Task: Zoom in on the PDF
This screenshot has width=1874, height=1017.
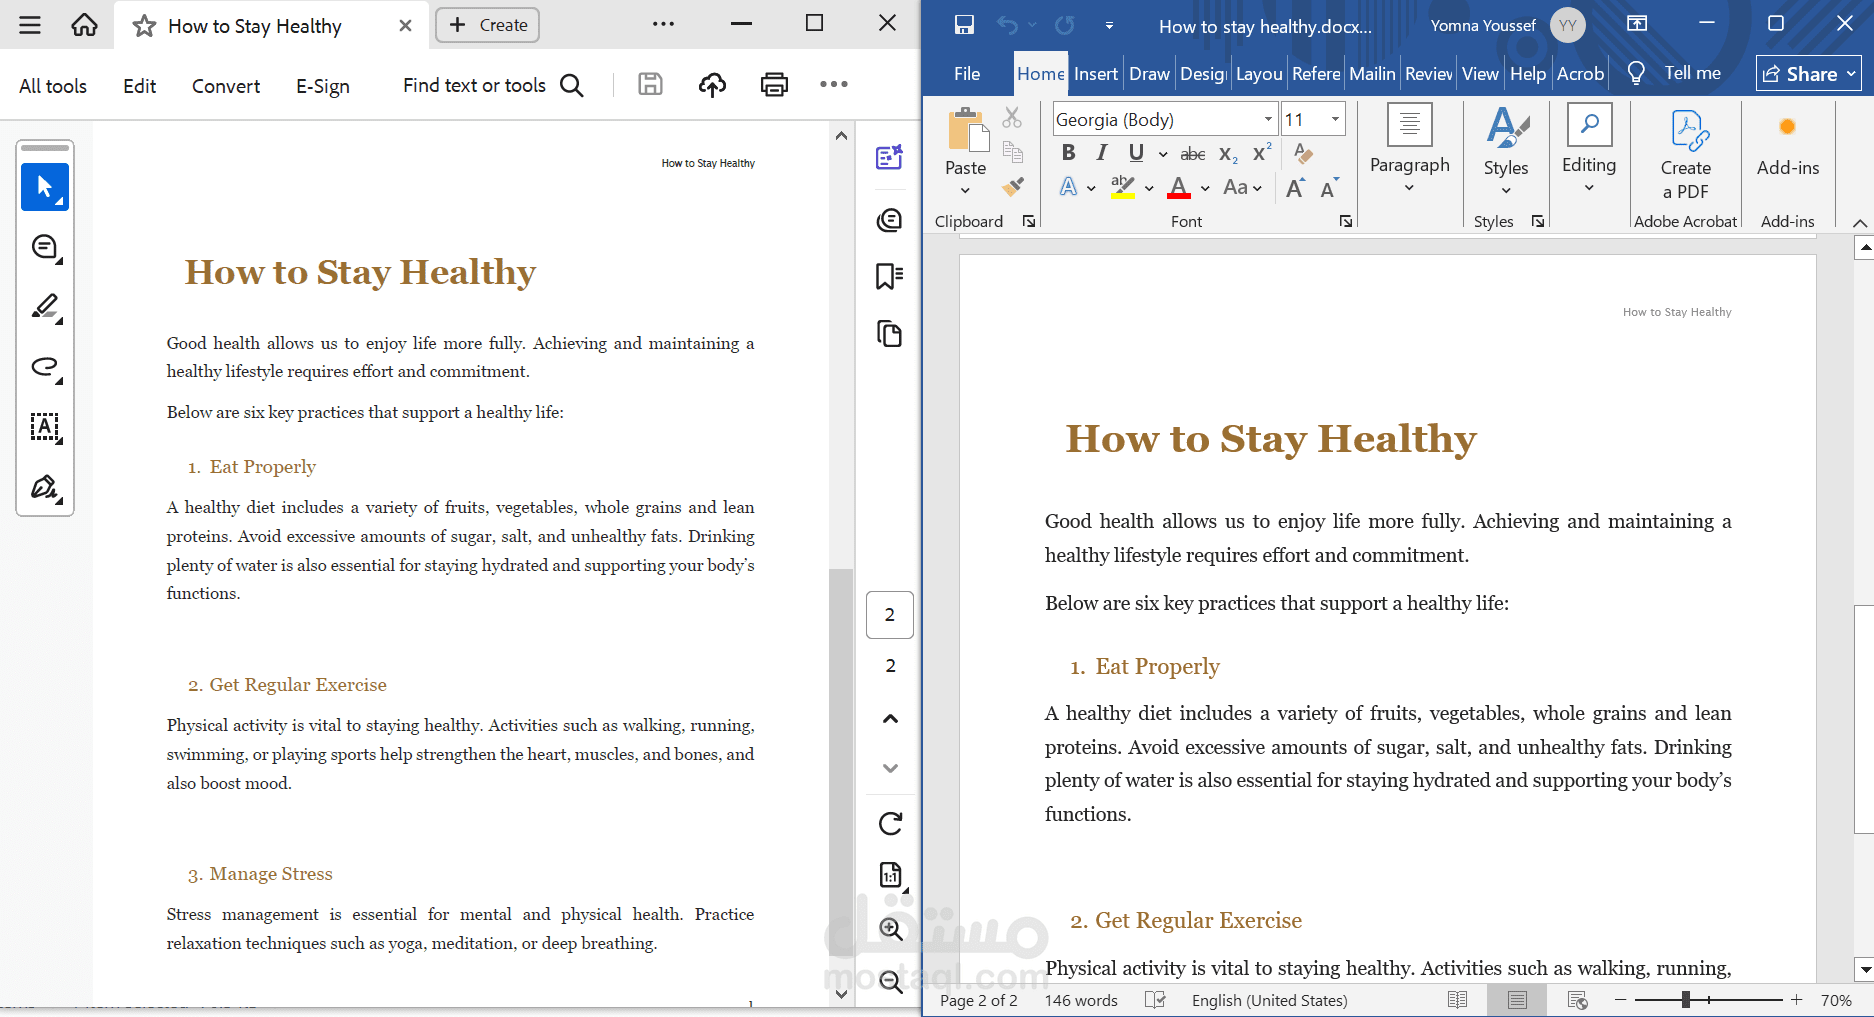Action: 891,929
